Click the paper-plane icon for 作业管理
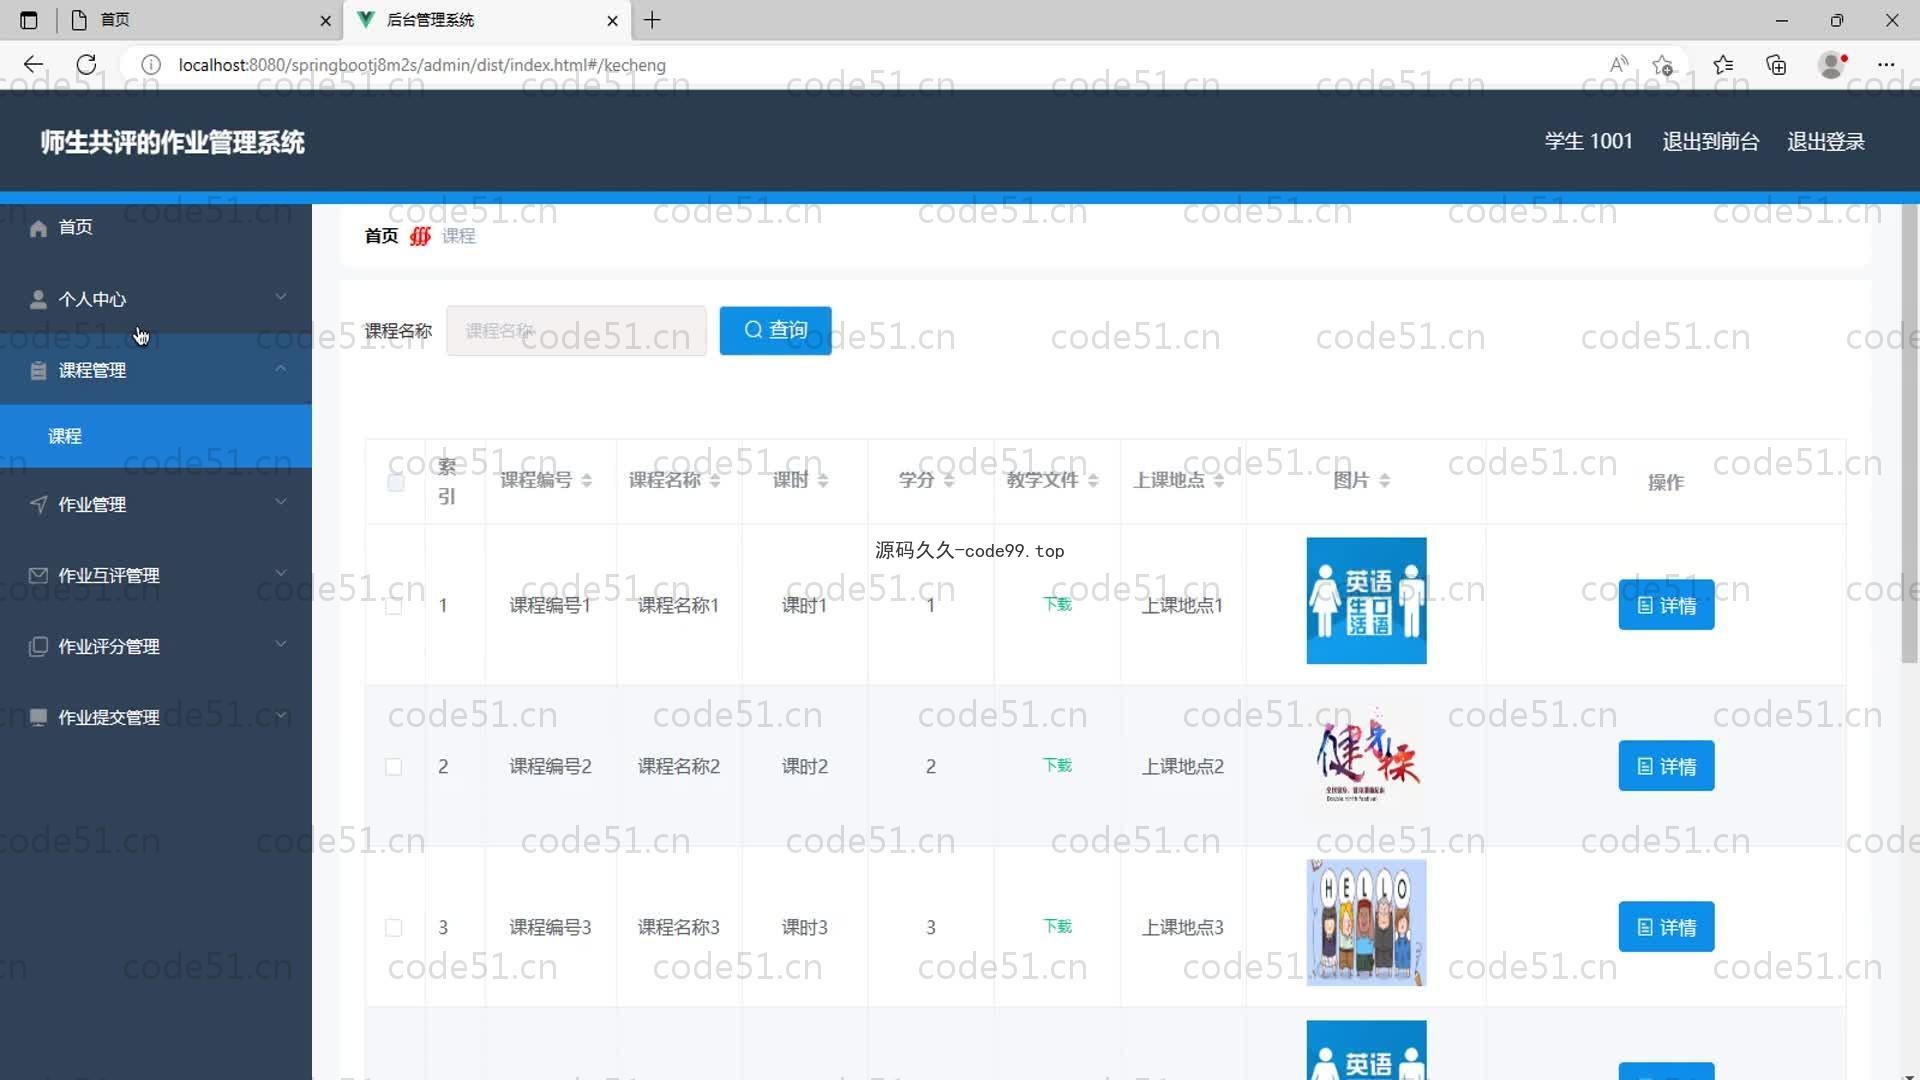The width and height of the screenshot is (1920, 1080). [38, 505]
